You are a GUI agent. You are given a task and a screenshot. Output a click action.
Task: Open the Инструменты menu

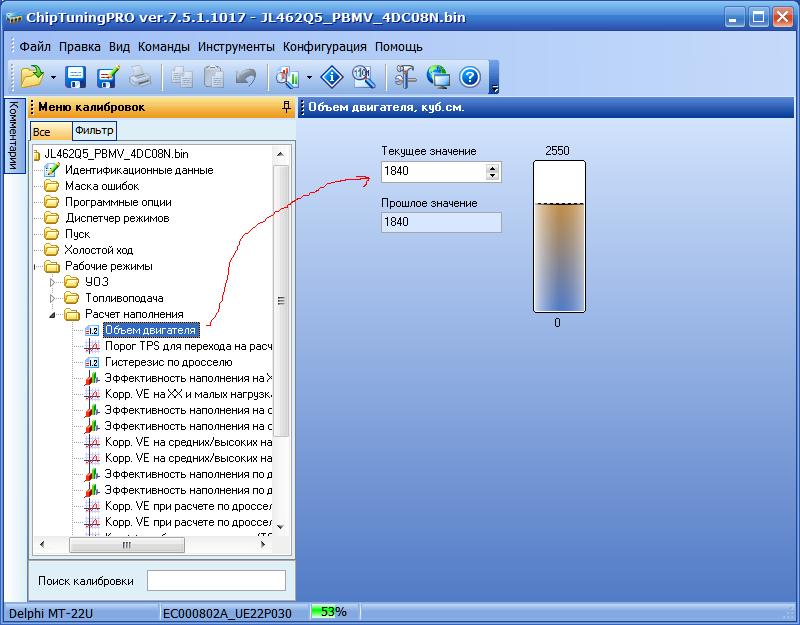236,47
